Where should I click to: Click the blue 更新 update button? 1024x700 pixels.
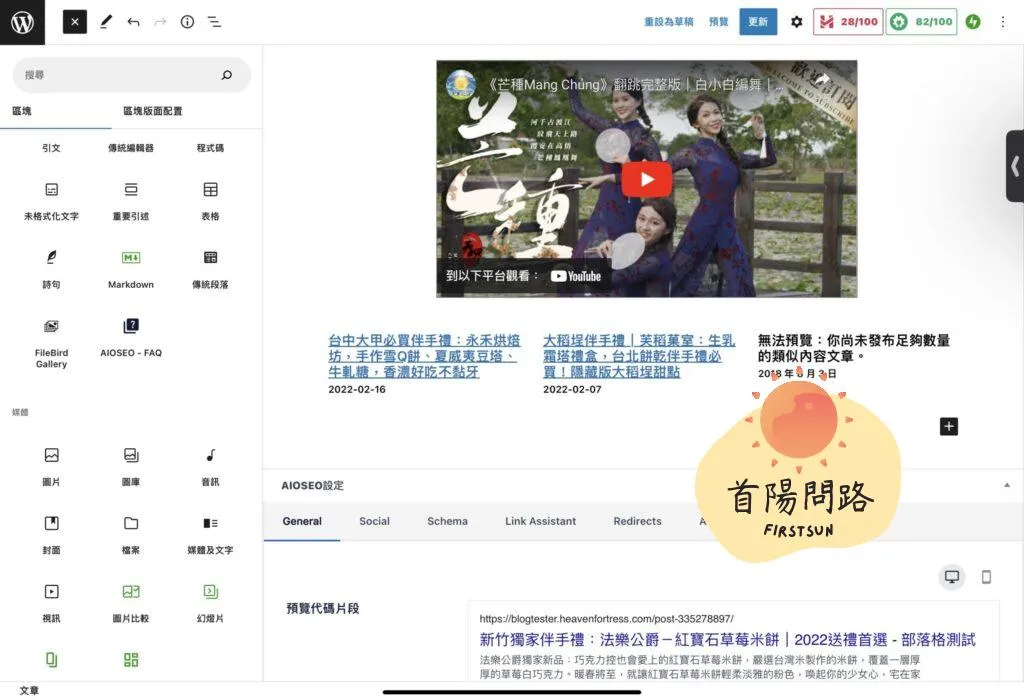[758, 22]
